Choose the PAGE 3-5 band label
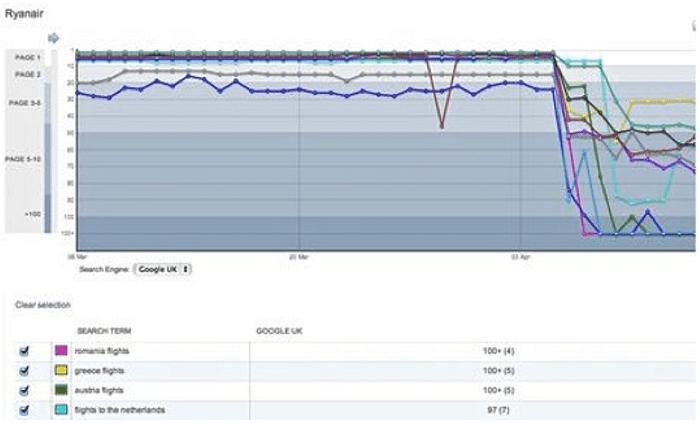The height and width of the screenshot is (424, 700). tap(24, 102)
